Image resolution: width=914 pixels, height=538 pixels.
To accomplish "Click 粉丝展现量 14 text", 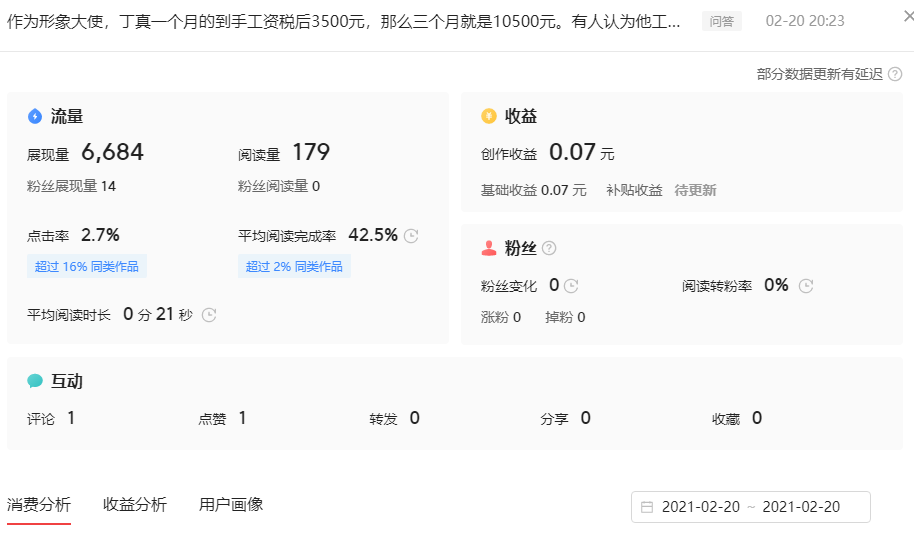I will click(x=71, y=186).
